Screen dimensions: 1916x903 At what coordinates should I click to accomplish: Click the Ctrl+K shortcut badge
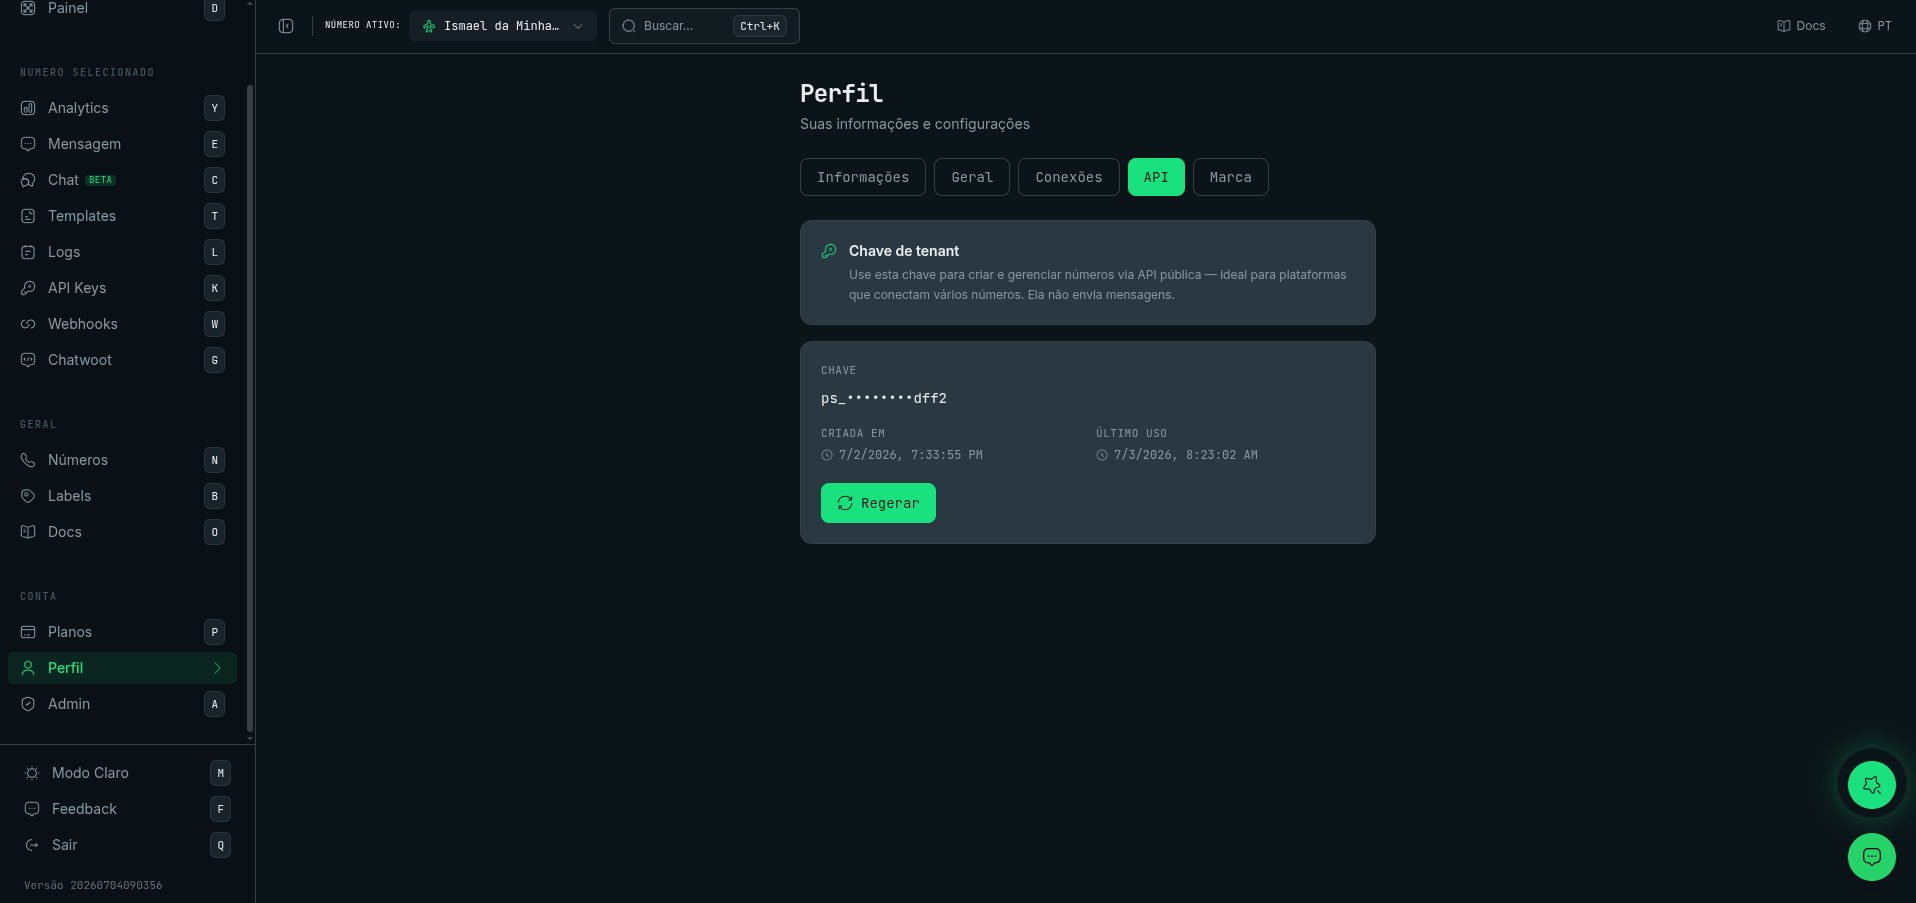coord(760,26)
